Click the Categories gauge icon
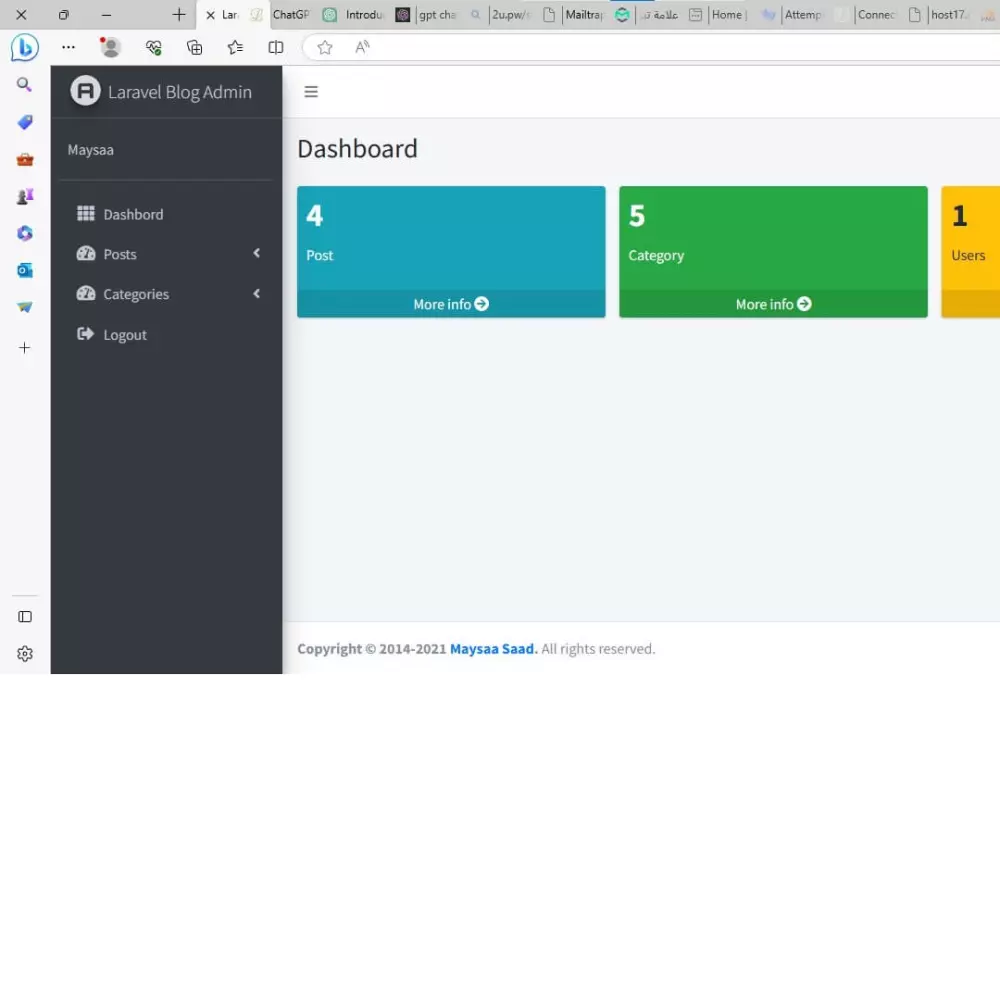The image size is (1000, 1000). (x=85, y=293)
